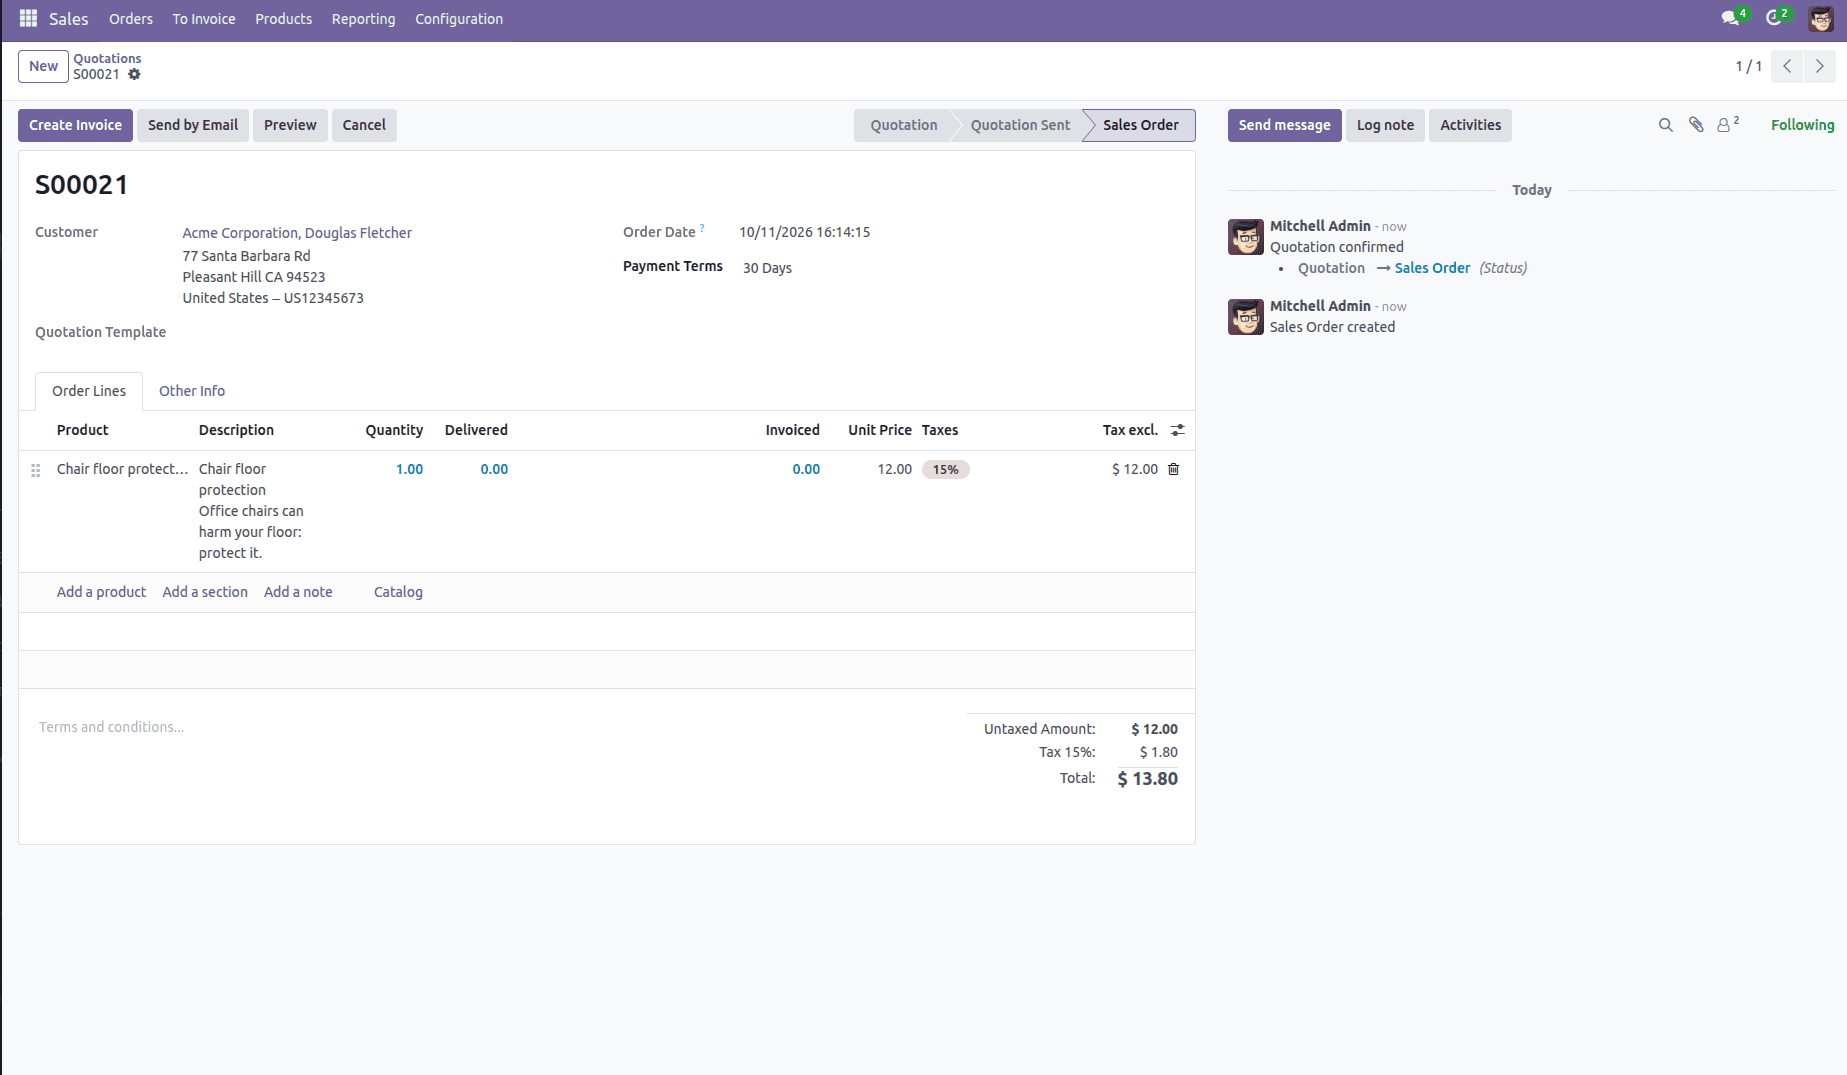Open the activities clock icon

pos(1775,18)
